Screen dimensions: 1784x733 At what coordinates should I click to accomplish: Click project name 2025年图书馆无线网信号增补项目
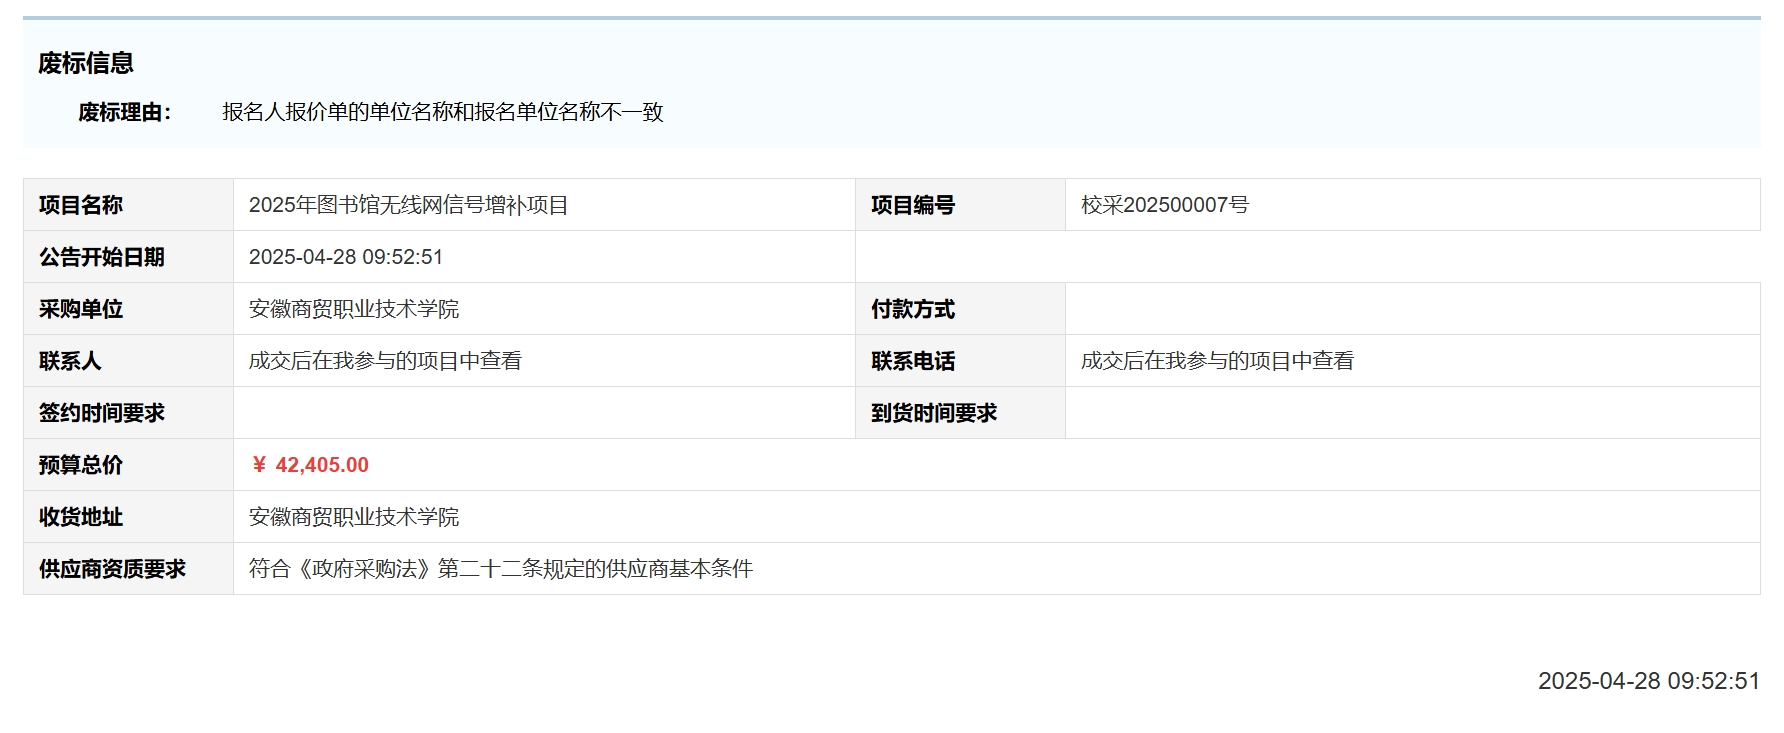coord(408,205)
